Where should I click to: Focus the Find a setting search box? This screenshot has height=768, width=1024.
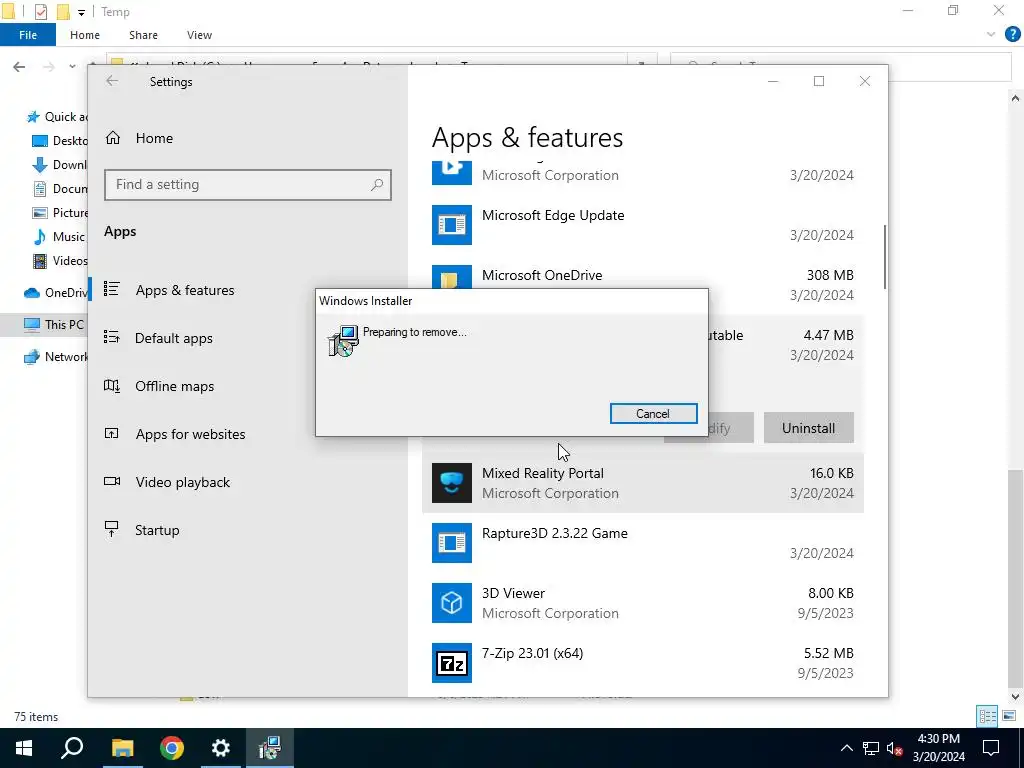coord(248,185)
